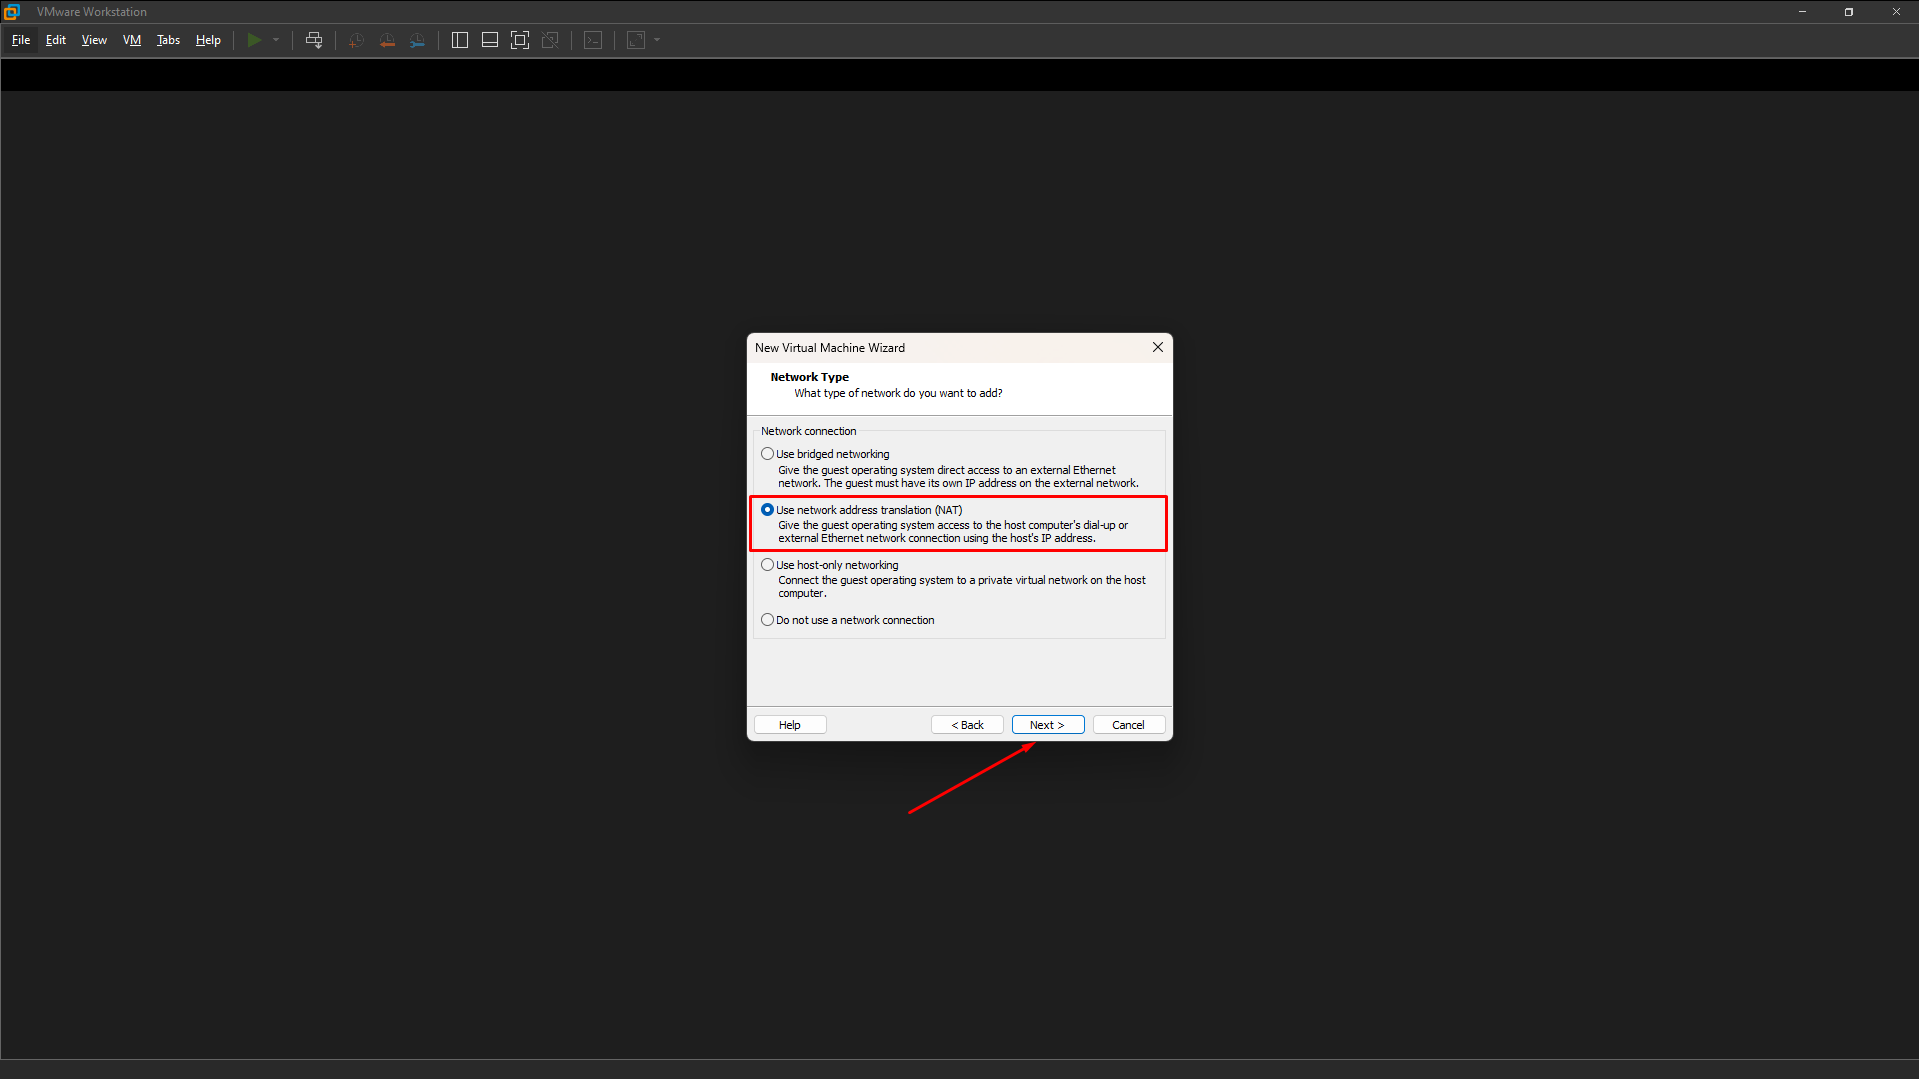Enter full screen mode
Image resolution: width=1919 pixels, height=1079 pixels.
519,40
